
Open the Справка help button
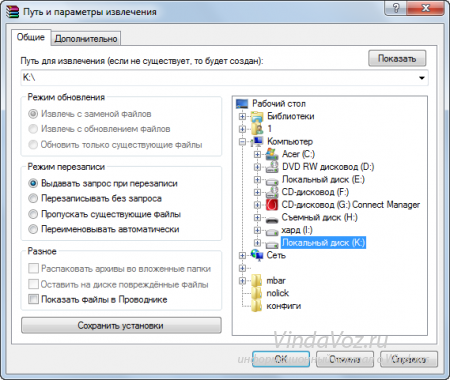pyautogui.click(x=409, y=359)
